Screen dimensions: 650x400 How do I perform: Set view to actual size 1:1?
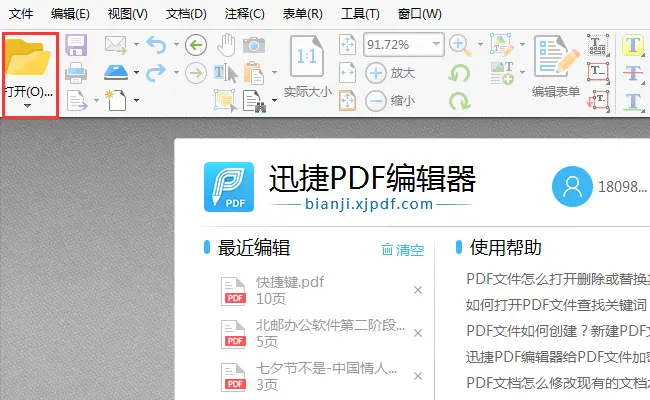[307, 66]
